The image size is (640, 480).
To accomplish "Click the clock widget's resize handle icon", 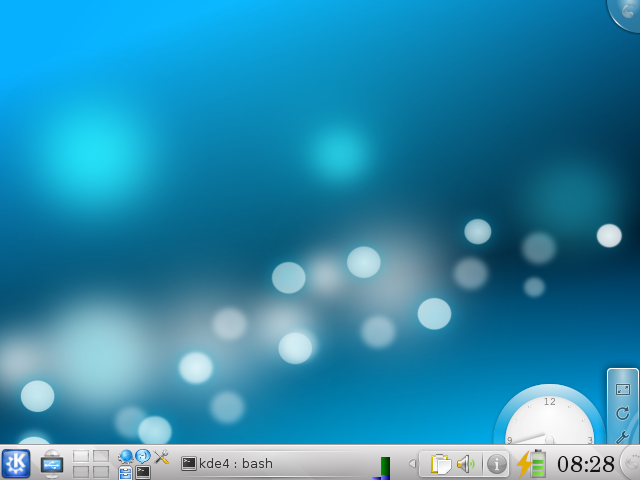I will tap(623, 389).
